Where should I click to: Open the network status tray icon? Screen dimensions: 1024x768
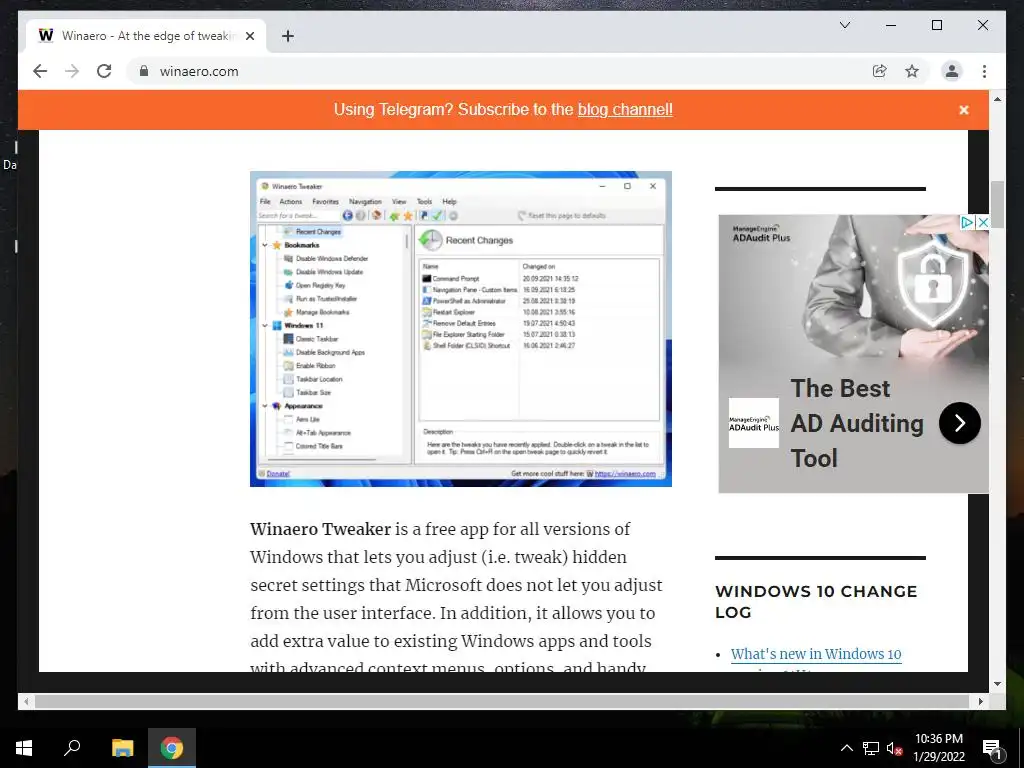pos(871,748)
